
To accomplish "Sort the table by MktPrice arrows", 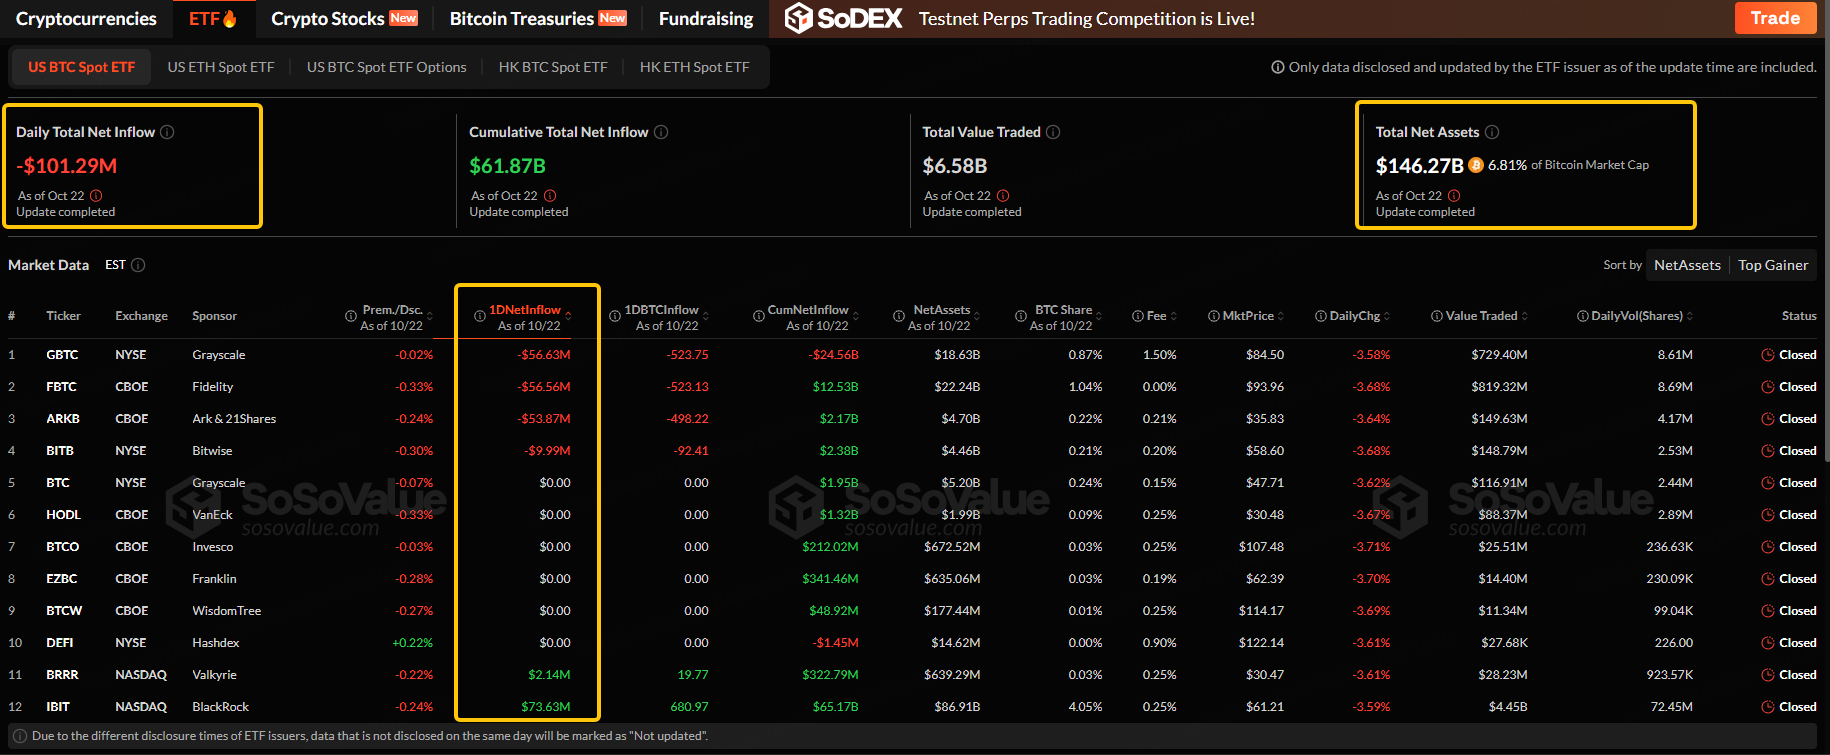I will [1281, 316].
